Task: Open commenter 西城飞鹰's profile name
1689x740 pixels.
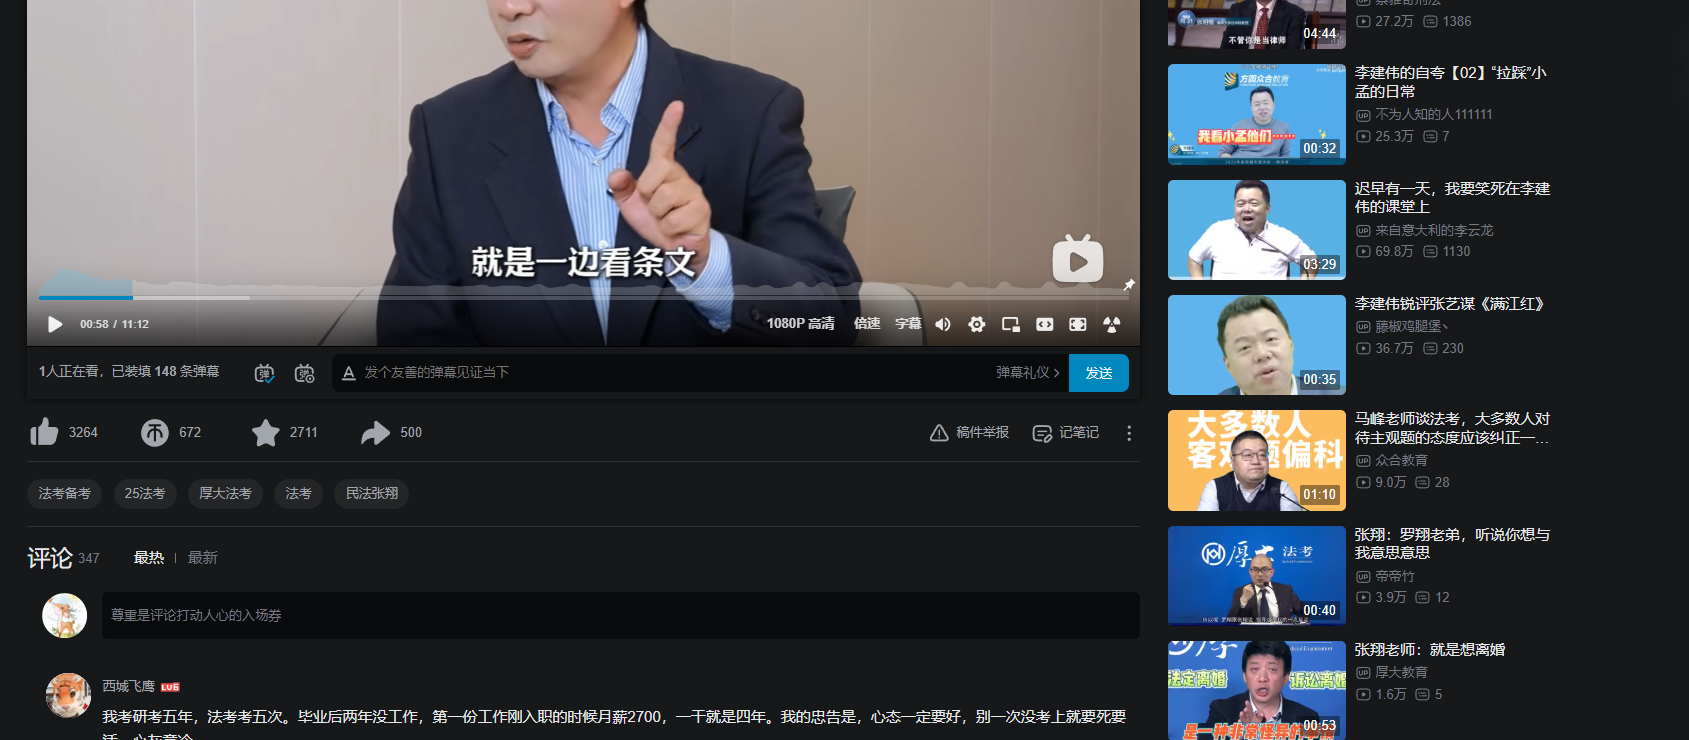Action: 128,686
